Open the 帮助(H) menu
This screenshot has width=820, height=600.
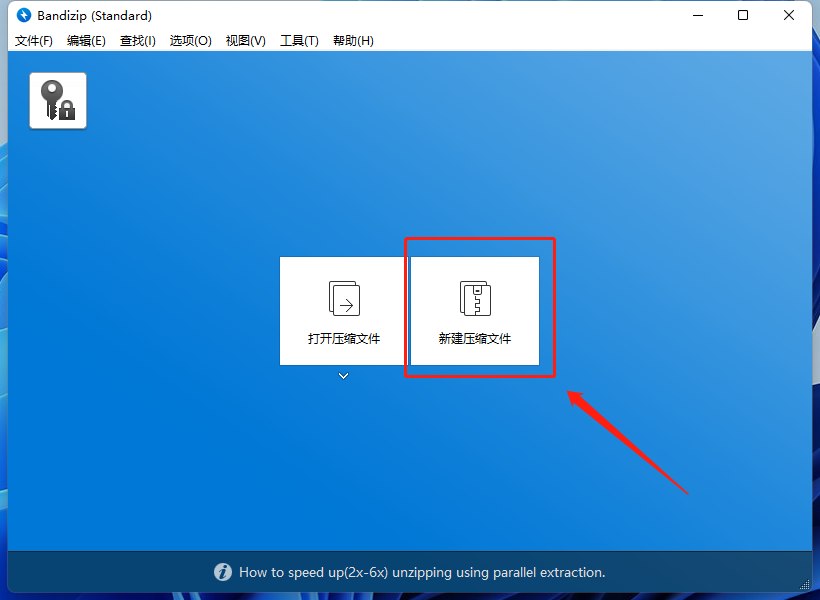point(353,41)
